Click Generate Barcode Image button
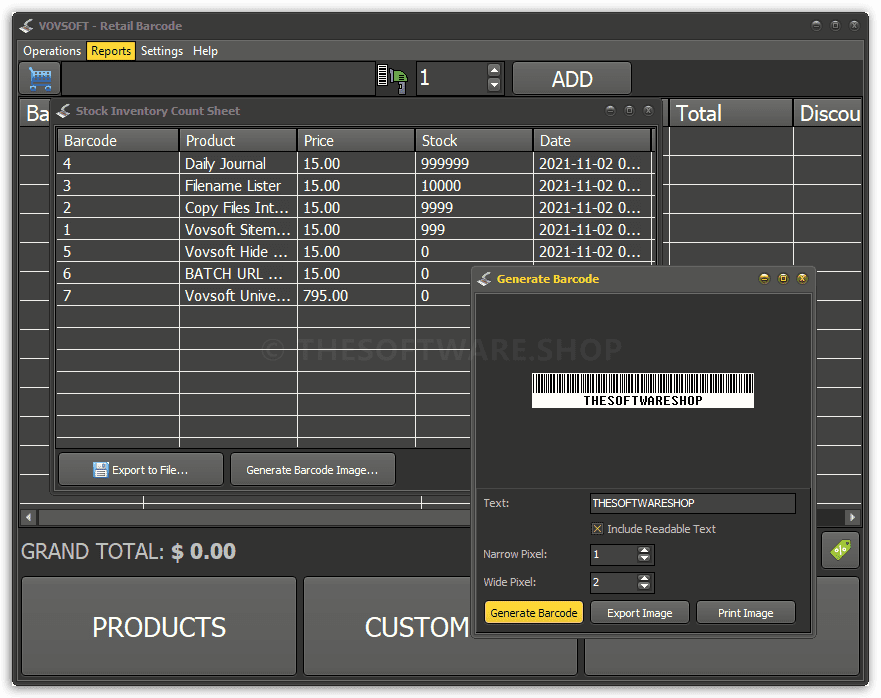Screen dimensions: 881x698 (312, 470)
